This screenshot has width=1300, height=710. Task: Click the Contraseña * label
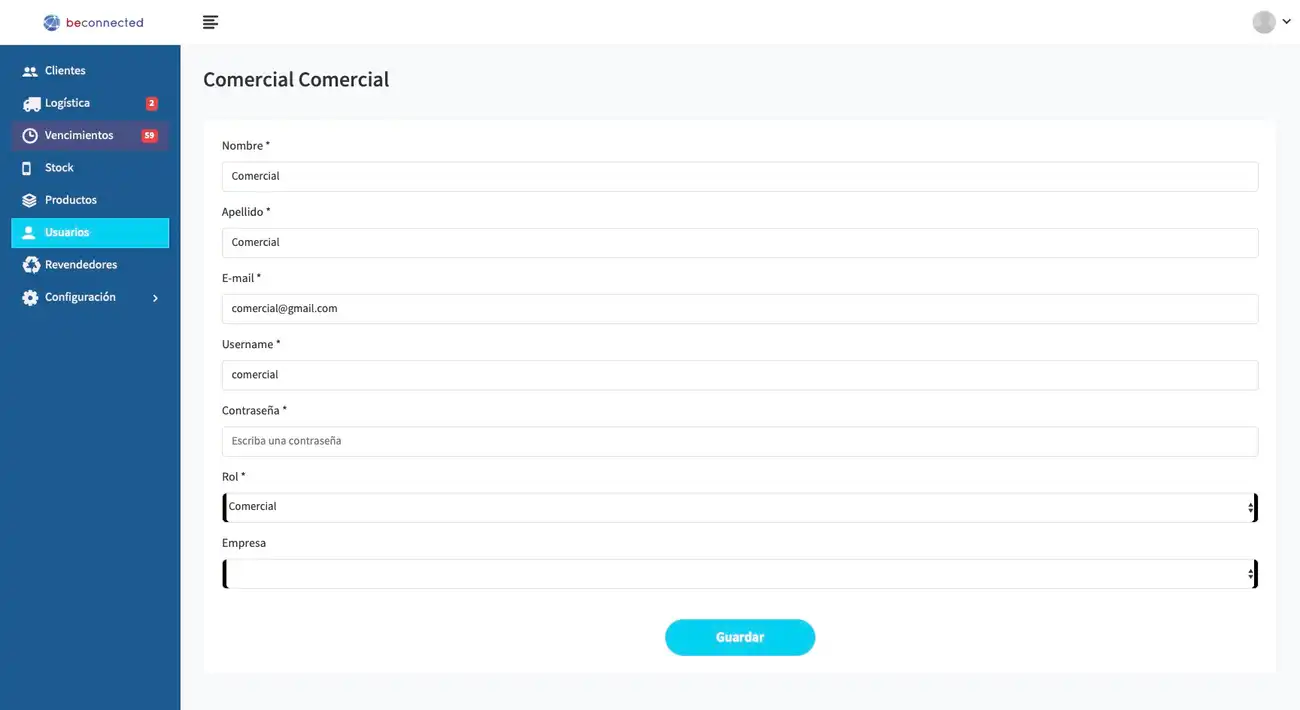[x=254, y=410]
